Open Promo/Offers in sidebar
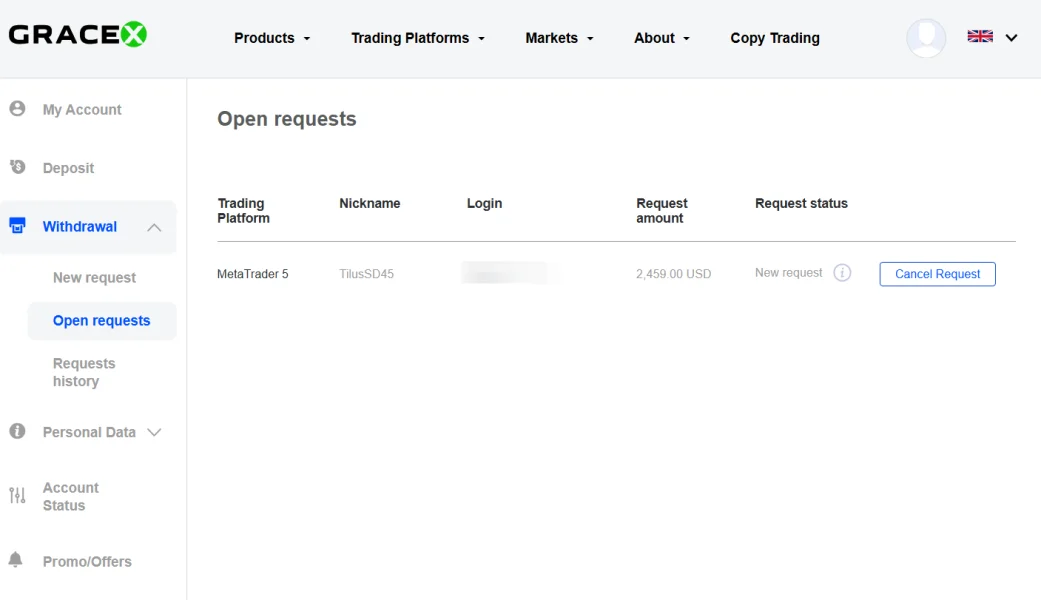The image size is (1041, 600). (87, 562)
